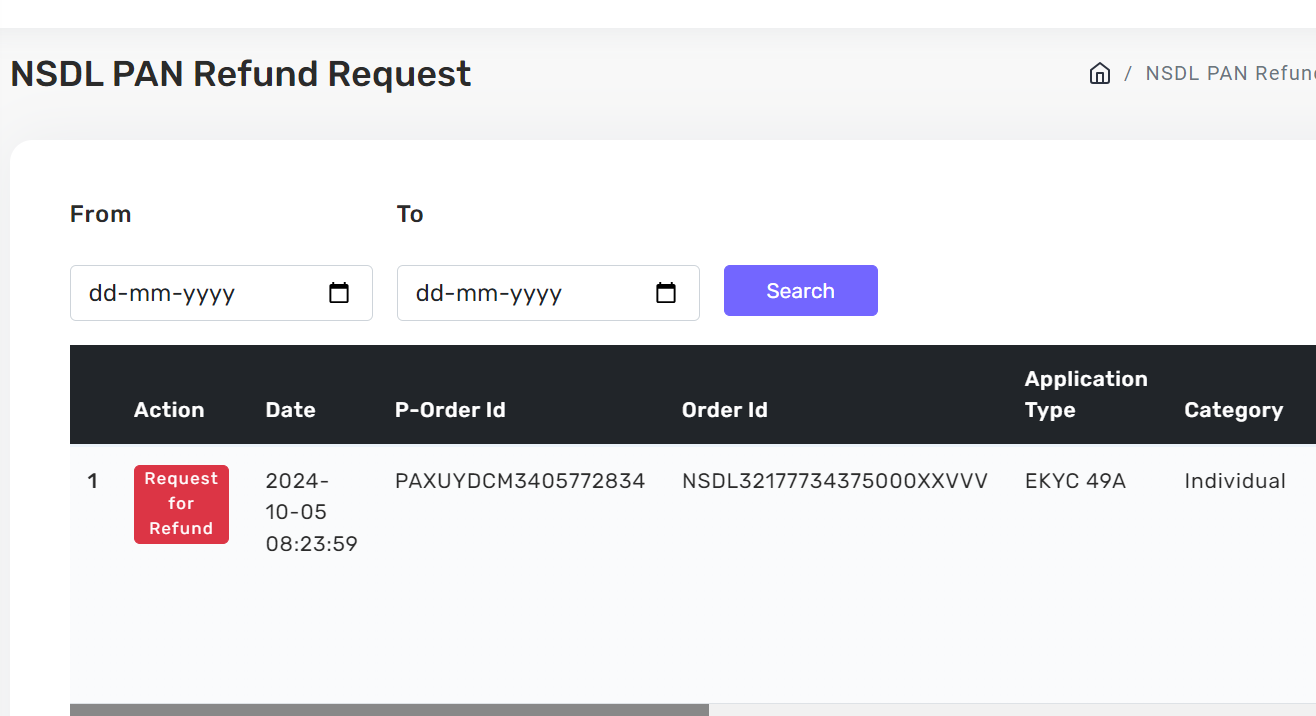Select the Order Id column header
Screen dimensions: 1316x716
tap(724, 410)
